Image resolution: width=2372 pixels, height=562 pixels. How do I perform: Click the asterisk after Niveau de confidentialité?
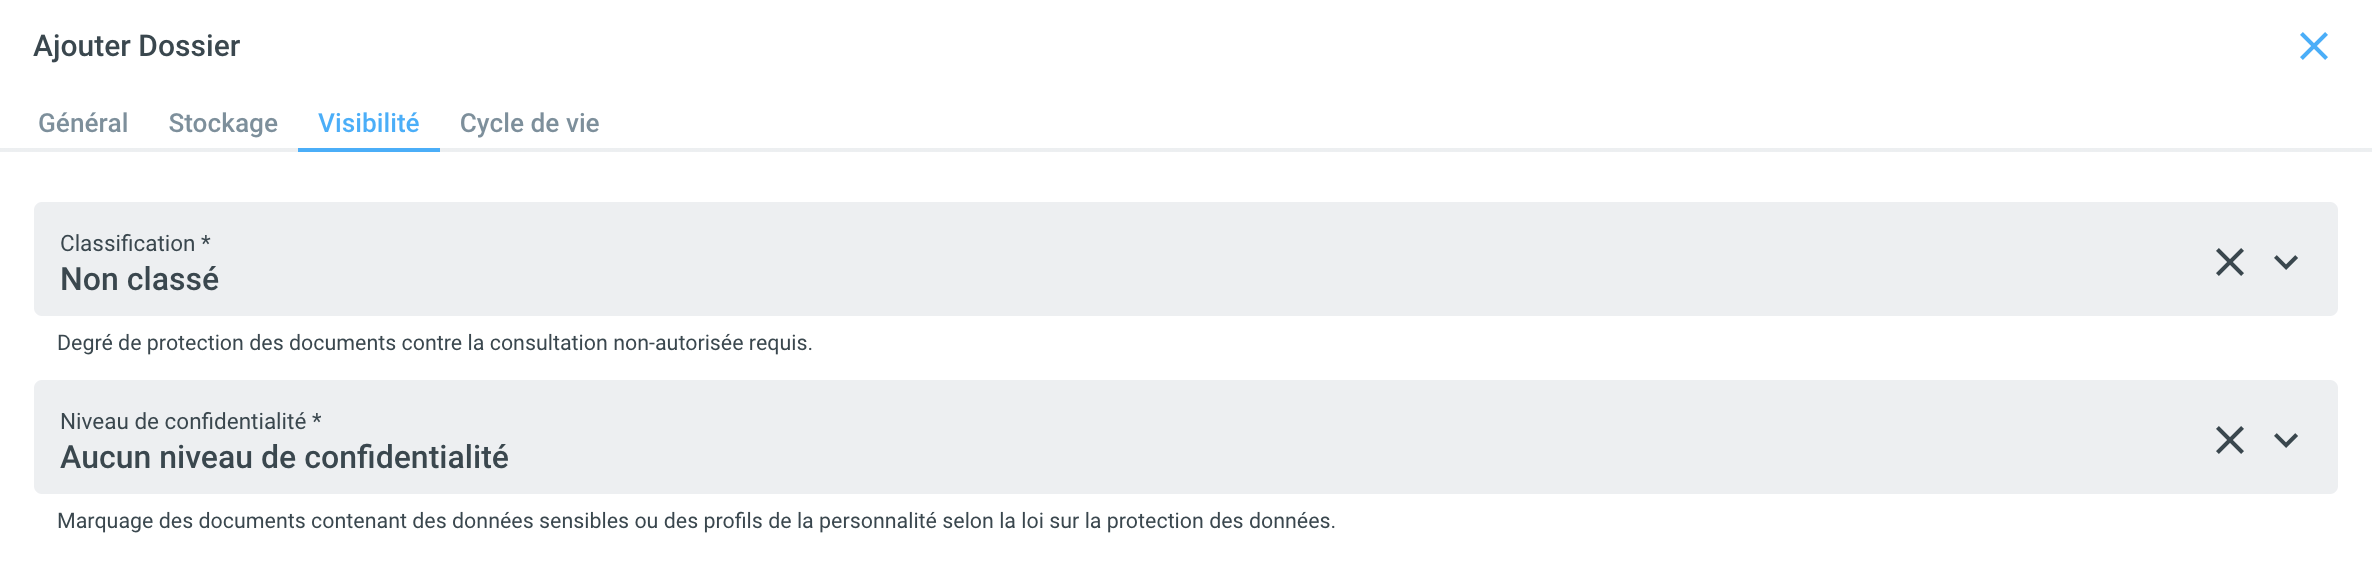pos(317,420)
